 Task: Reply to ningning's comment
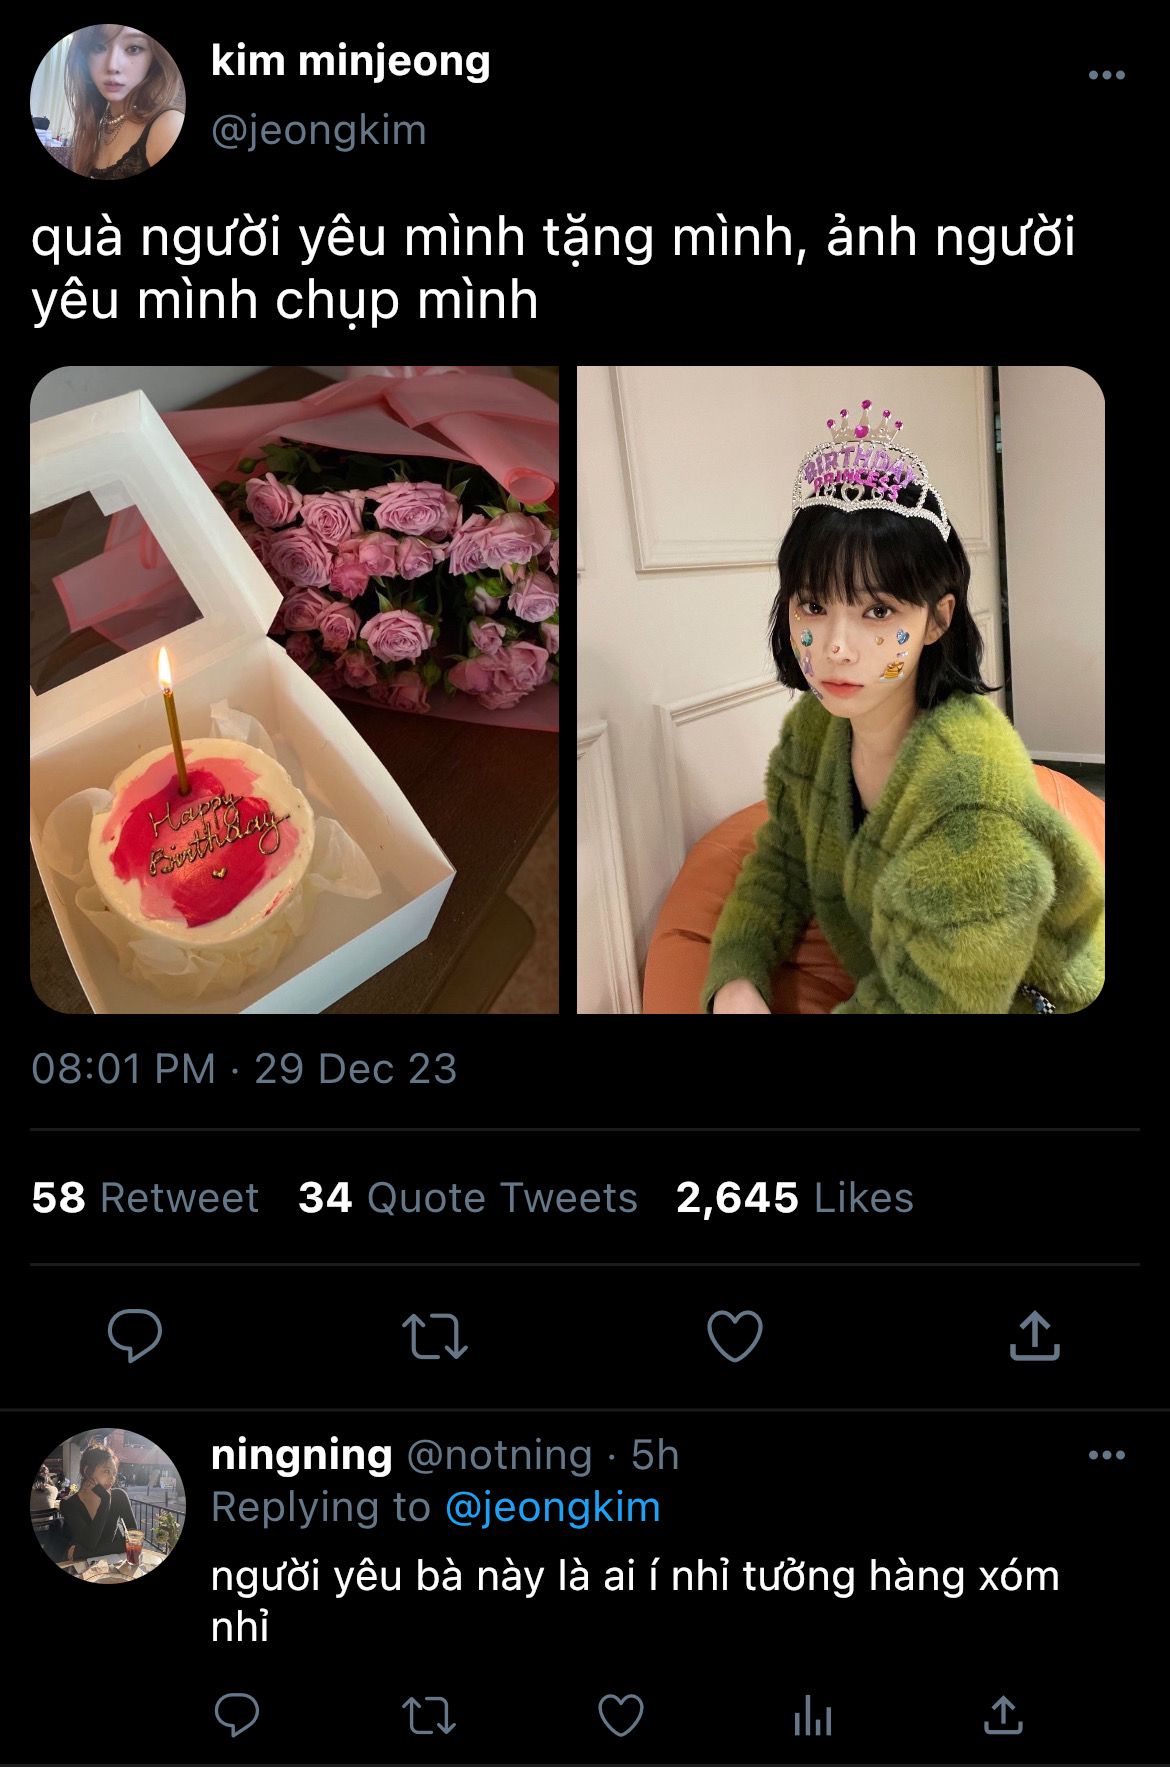coord(238,1716)
